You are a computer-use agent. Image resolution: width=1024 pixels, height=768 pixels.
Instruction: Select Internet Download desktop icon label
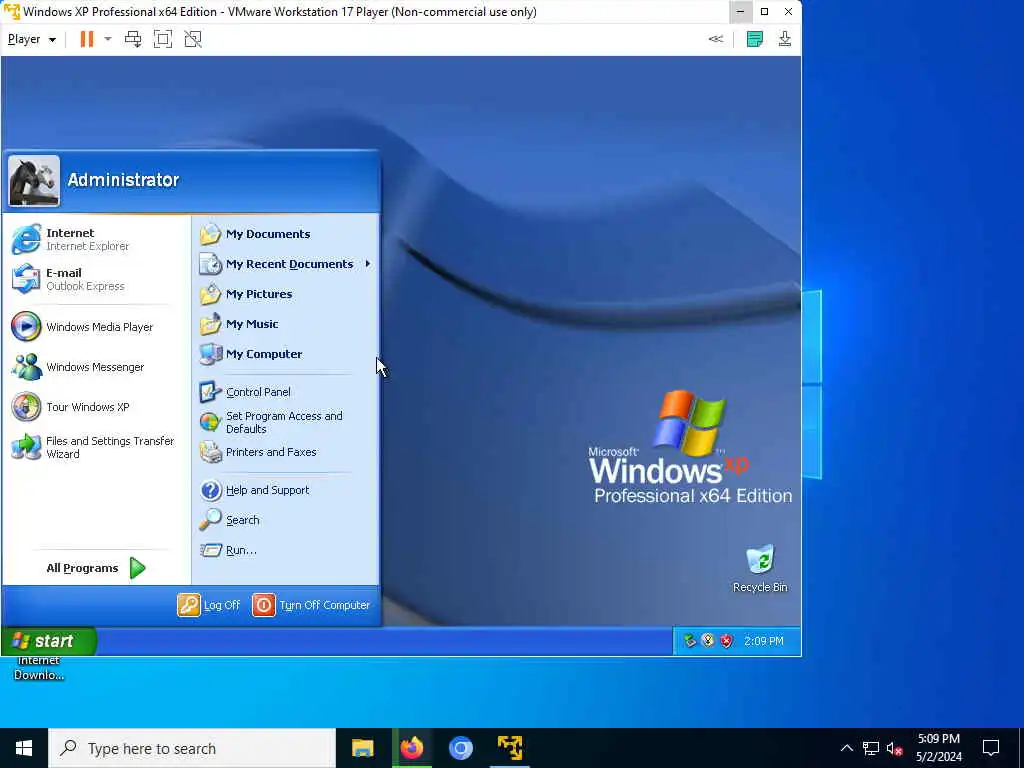[x=39, y=668]
